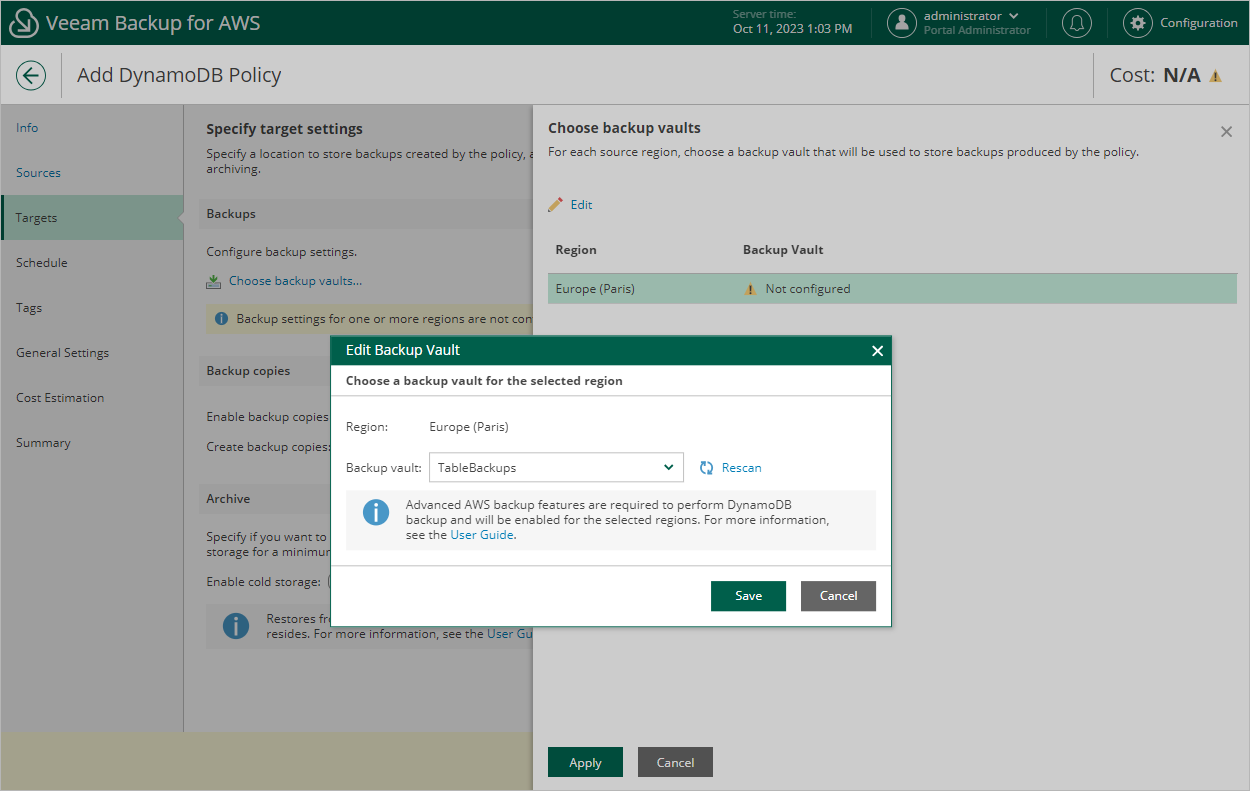Save the backup vault selection

(748, 596)
